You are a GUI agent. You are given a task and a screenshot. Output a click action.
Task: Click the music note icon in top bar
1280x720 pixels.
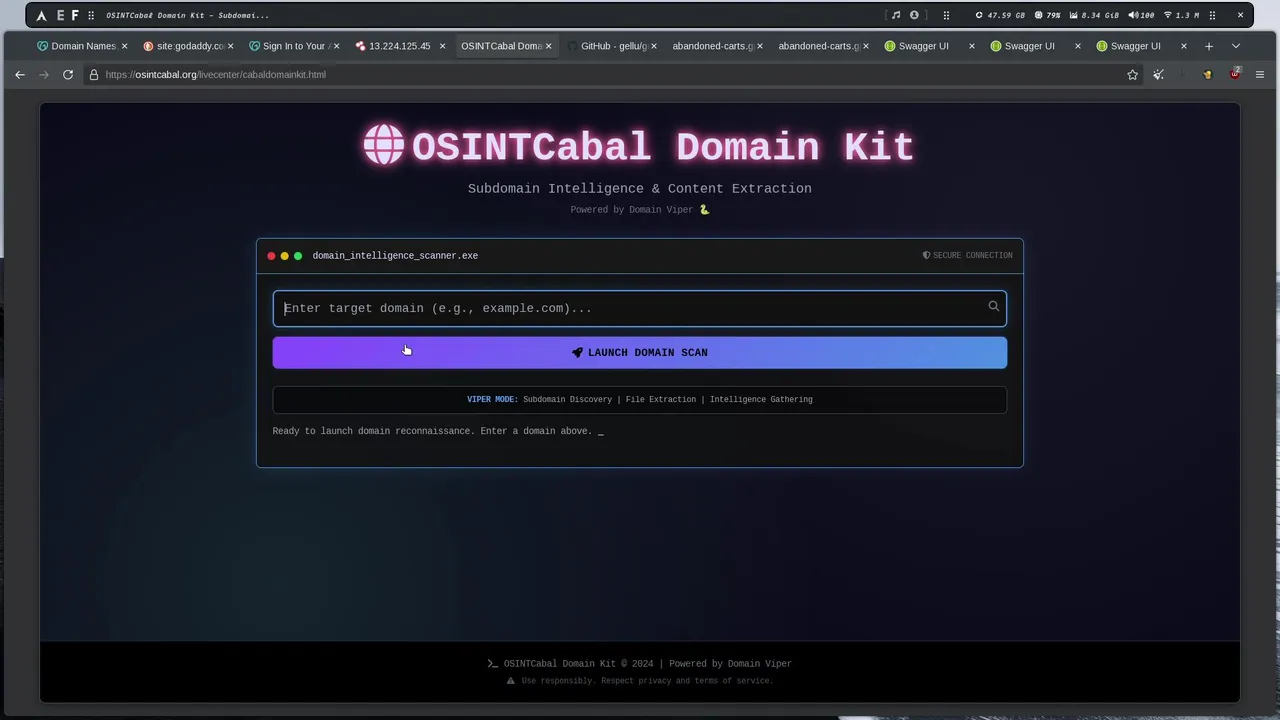click(x=896, y=15)
